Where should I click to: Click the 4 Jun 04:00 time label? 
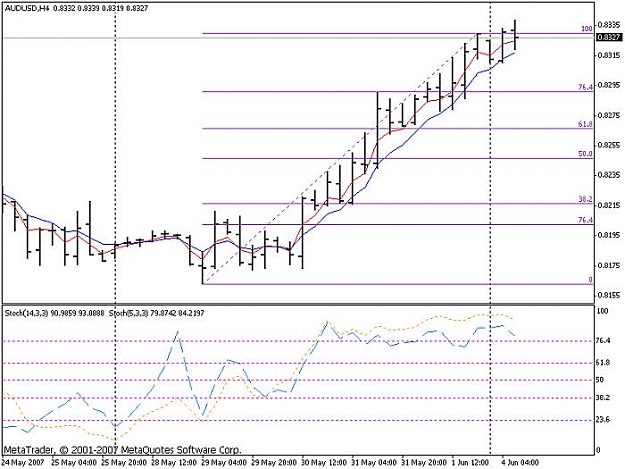(520, 463)
